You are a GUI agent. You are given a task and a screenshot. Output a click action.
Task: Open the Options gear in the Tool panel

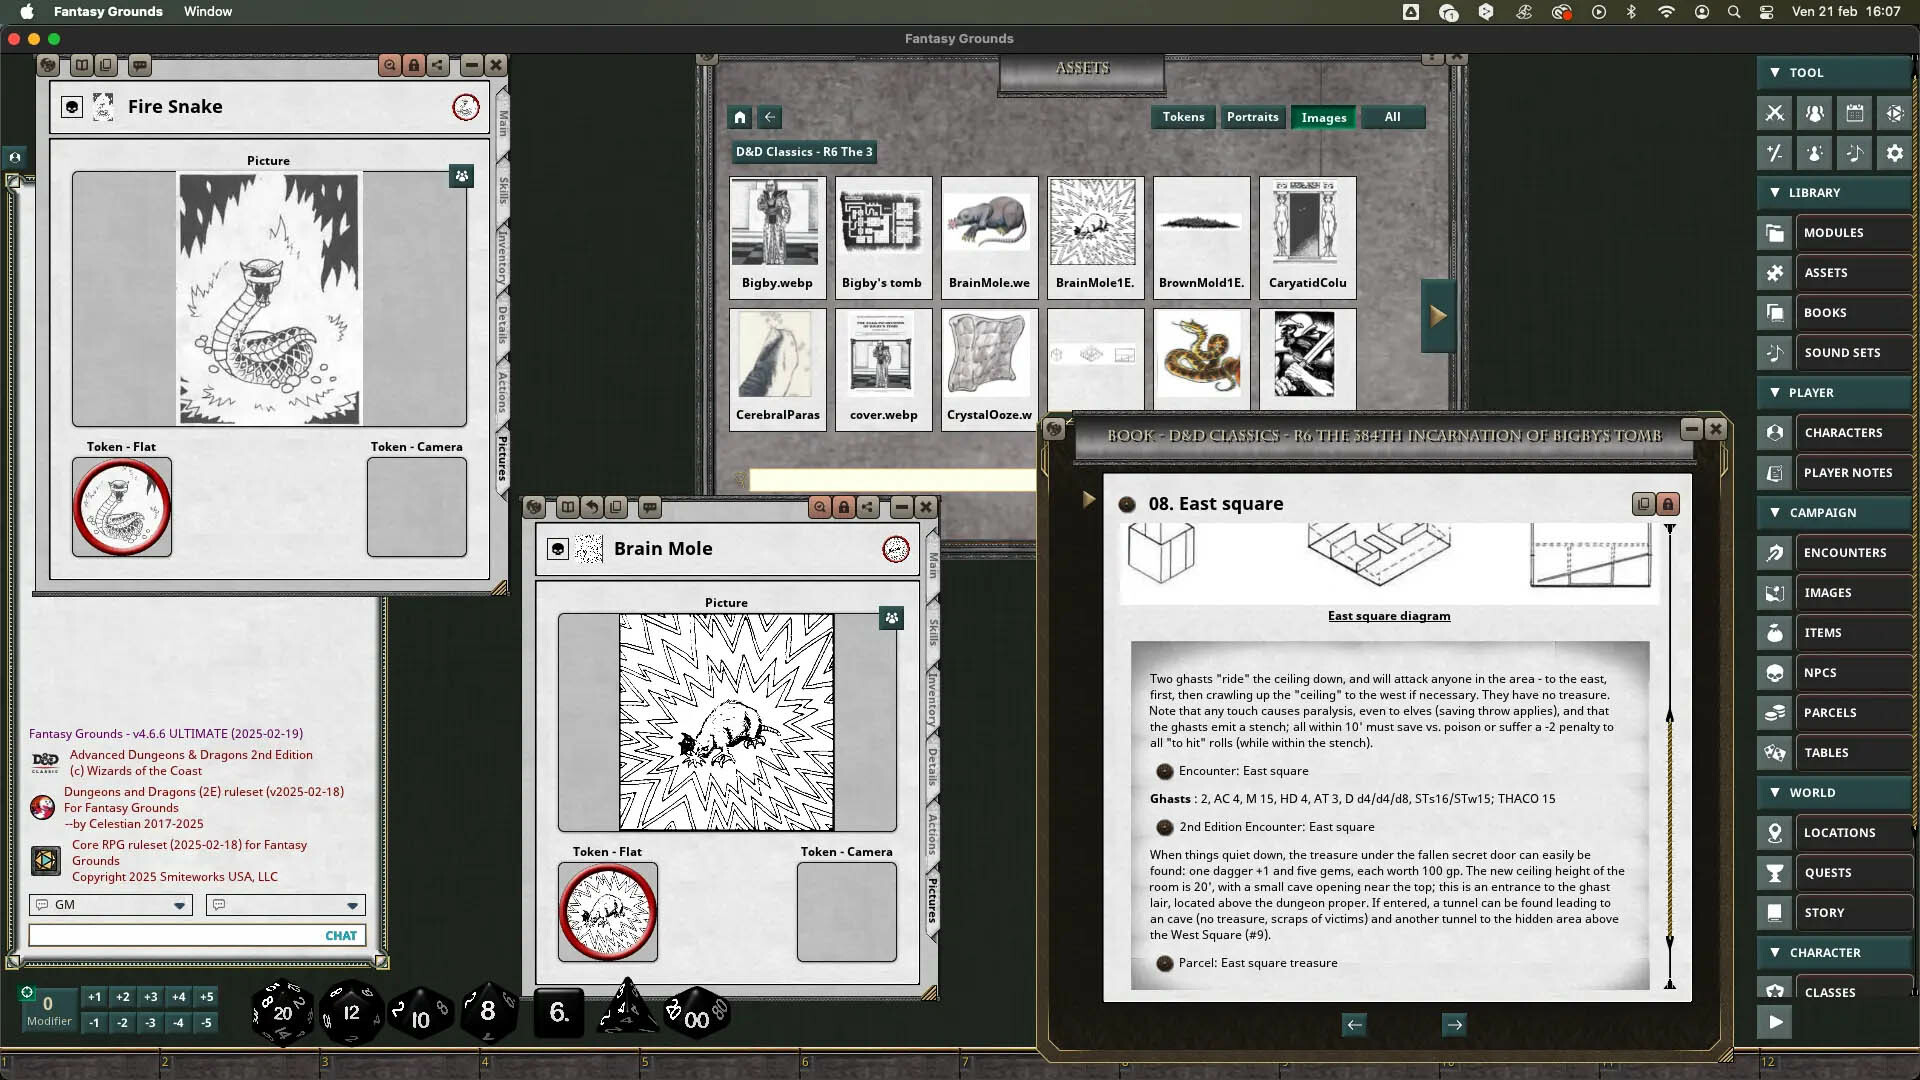(x=1895, y=153)
